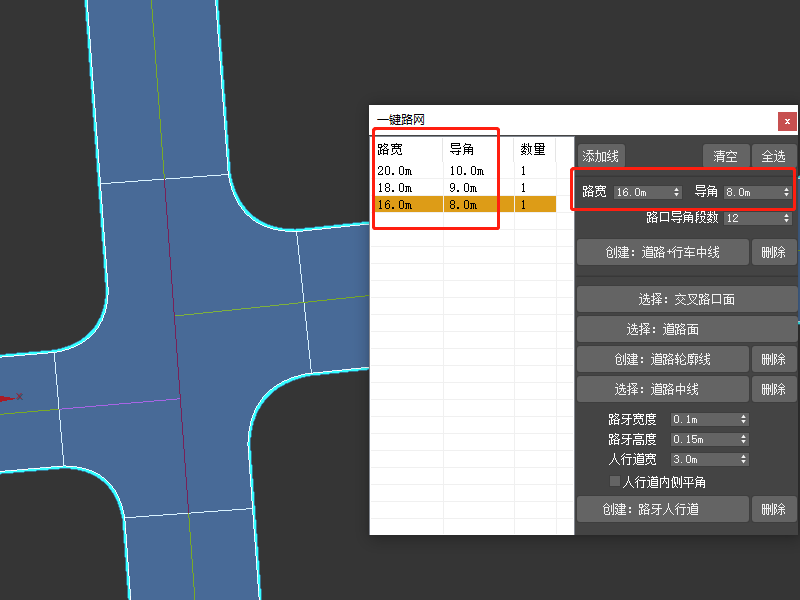The height and width of the screenshot is (600, 800).
Task: Click 创建: 道路轮廓线 button
Action: point(662,359)
